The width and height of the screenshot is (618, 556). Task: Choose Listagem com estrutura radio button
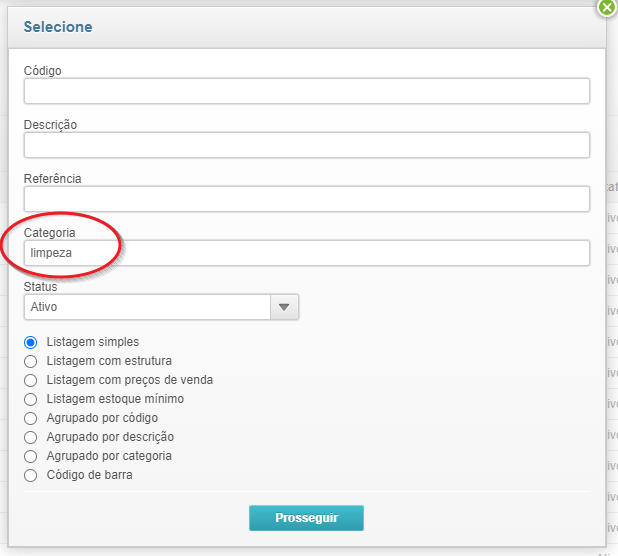pos(31,361)
